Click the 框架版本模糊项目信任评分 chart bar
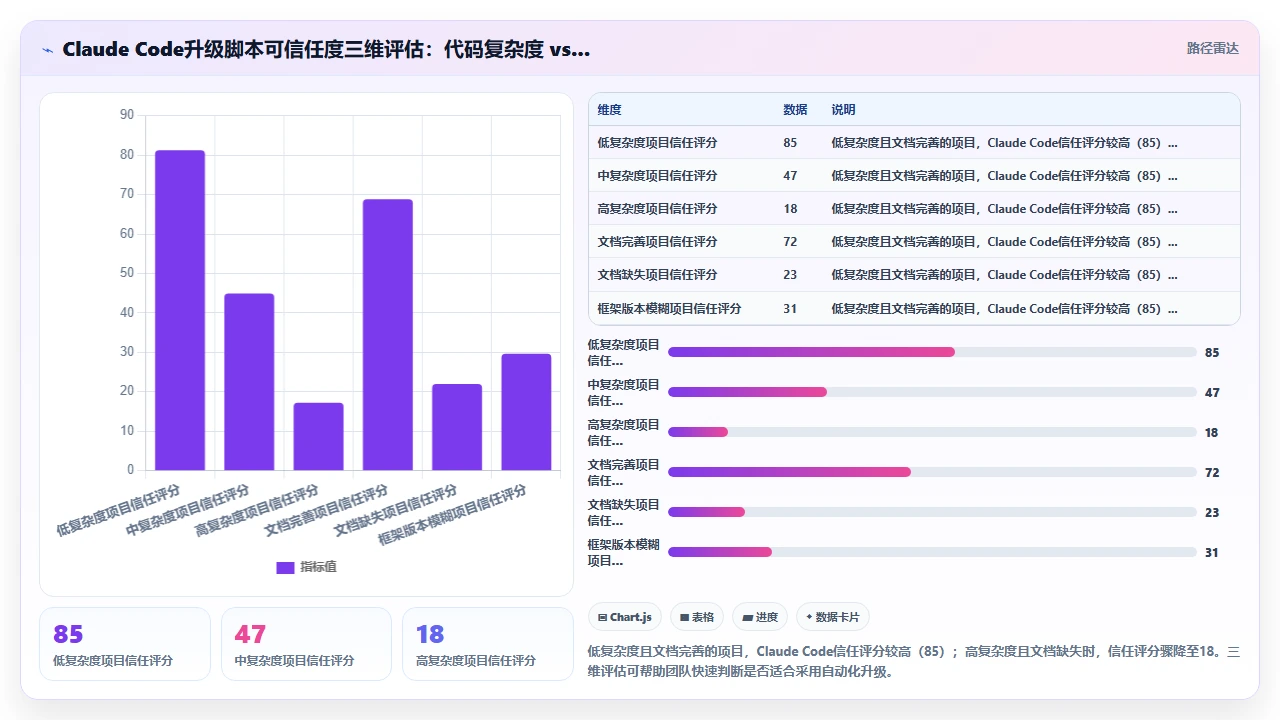Viewport: 1280px width, 720px height. point(526,412)
